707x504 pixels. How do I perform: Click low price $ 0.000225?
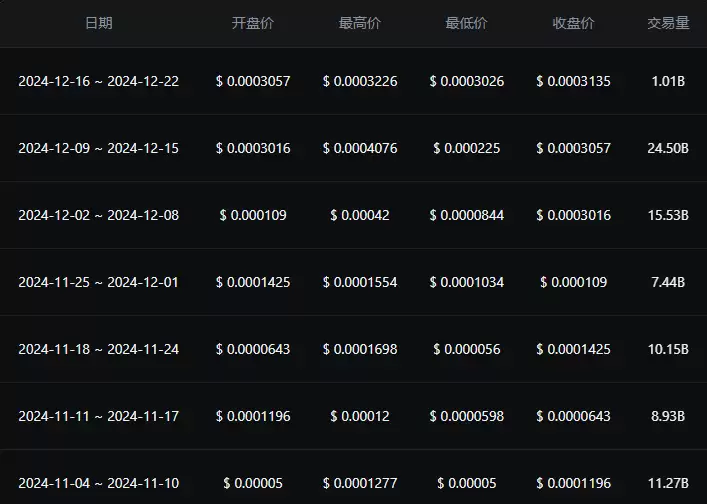pos(467,148)
